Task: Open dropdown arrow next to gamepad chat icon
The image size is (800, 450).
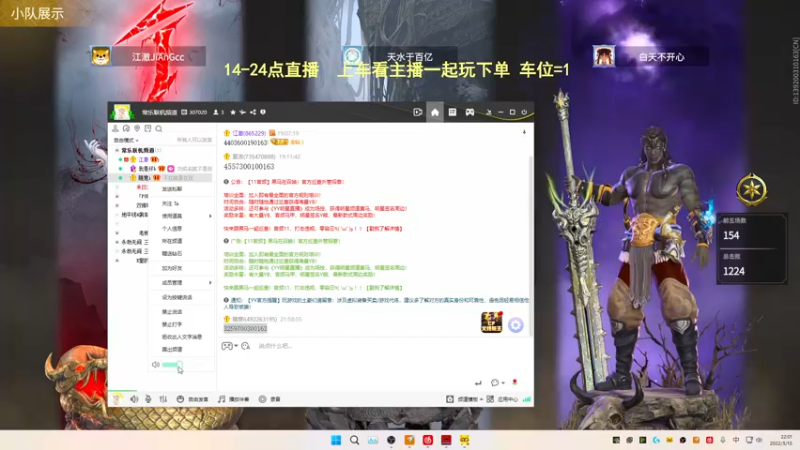Action: pyautogui.click(x=236, y=346)
